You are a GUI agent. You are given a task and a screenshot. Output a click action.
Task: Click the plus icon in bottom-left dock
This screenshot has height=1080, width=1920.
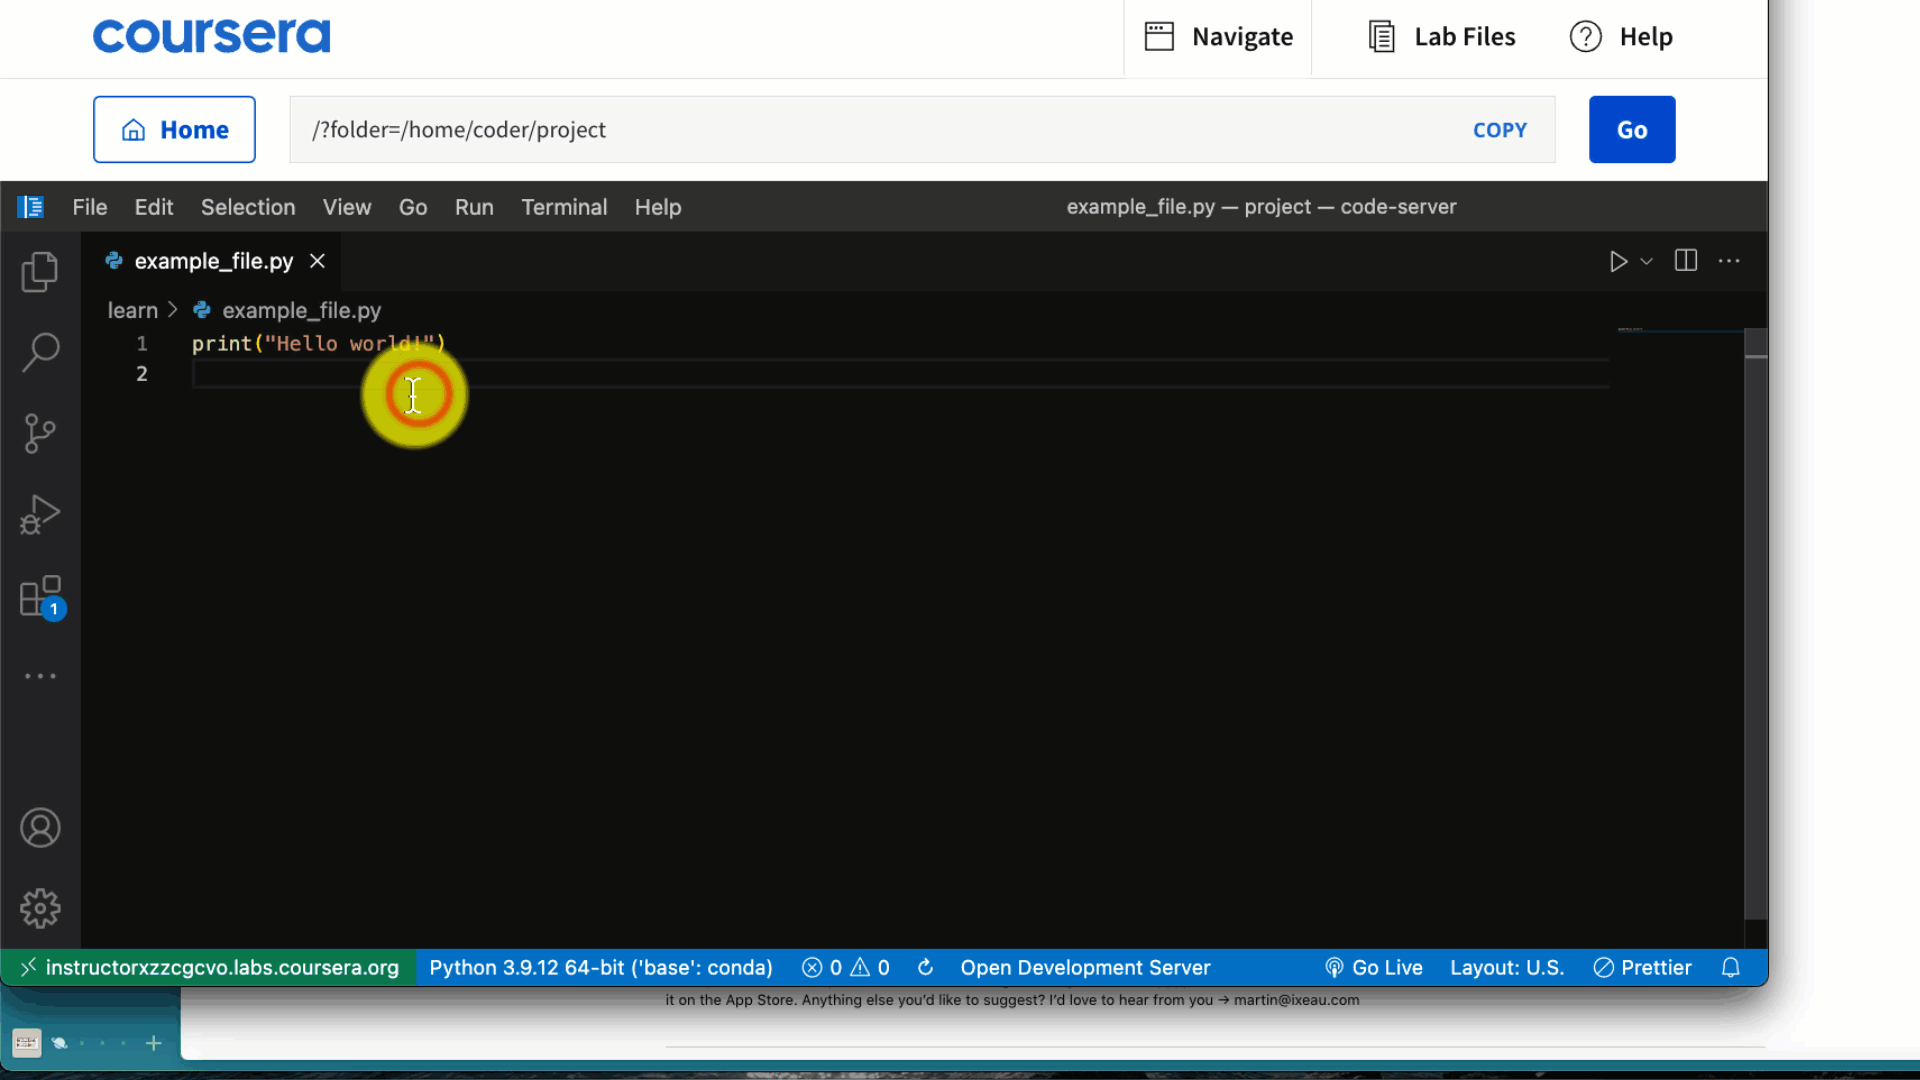pos(154,1043)
